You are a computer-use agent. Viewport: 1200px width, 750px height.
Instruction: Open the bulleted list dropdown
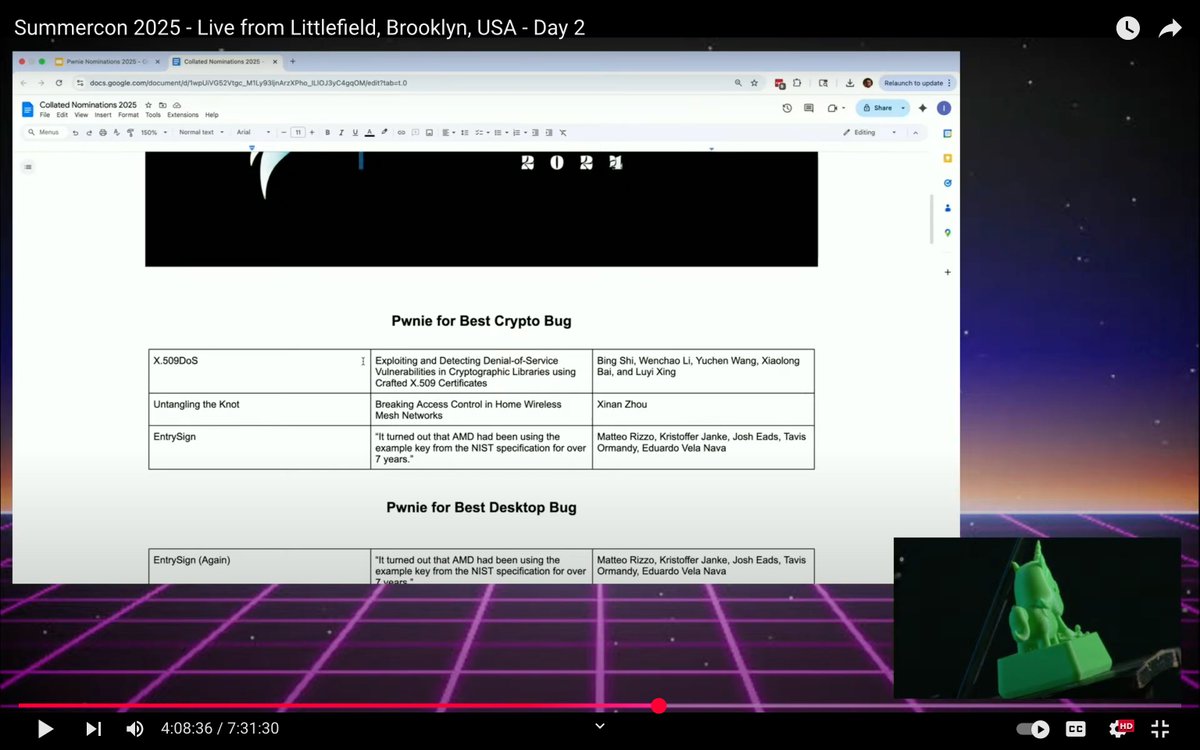coord(501,132)
